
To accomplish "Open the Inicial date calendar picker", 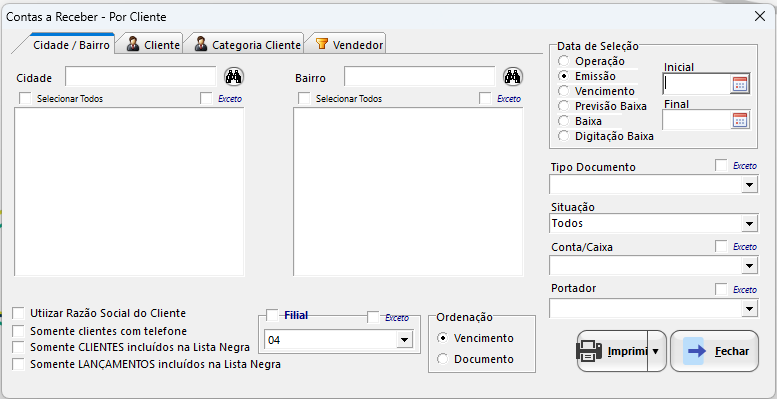I will tap(740, 84).
